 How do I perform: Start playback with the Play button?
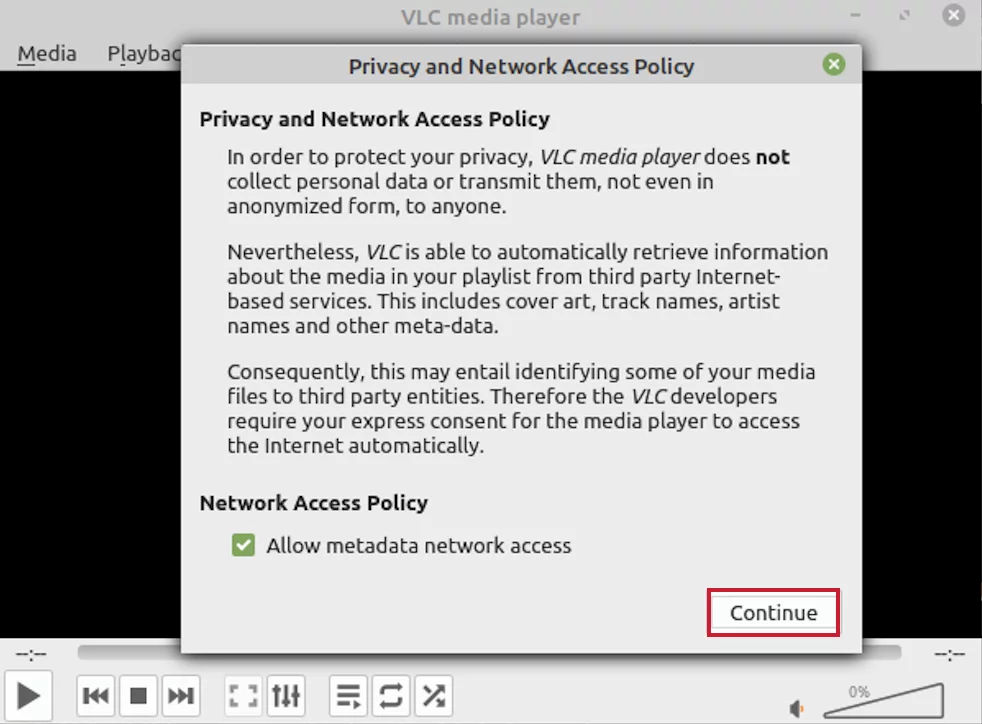click(x=28, y=696)
